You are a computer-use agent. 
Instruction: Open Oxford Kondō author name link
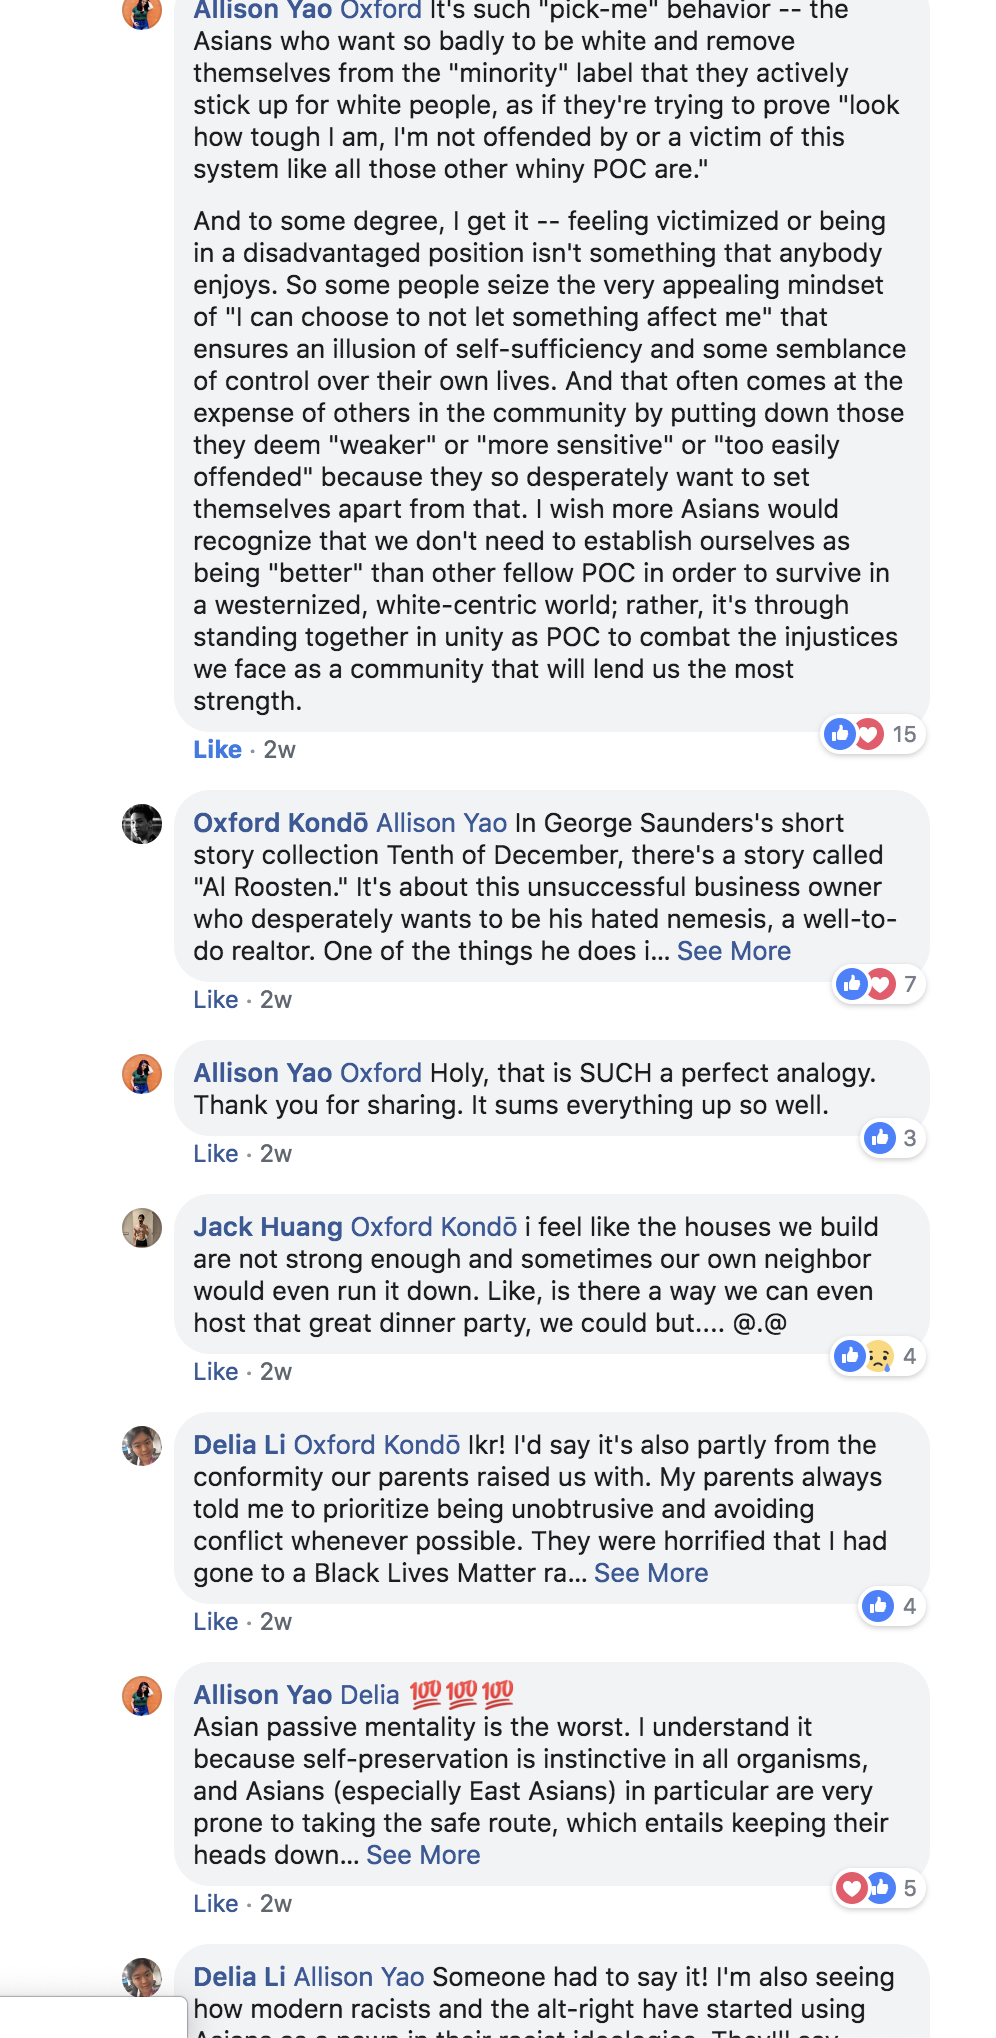(281, 823)
